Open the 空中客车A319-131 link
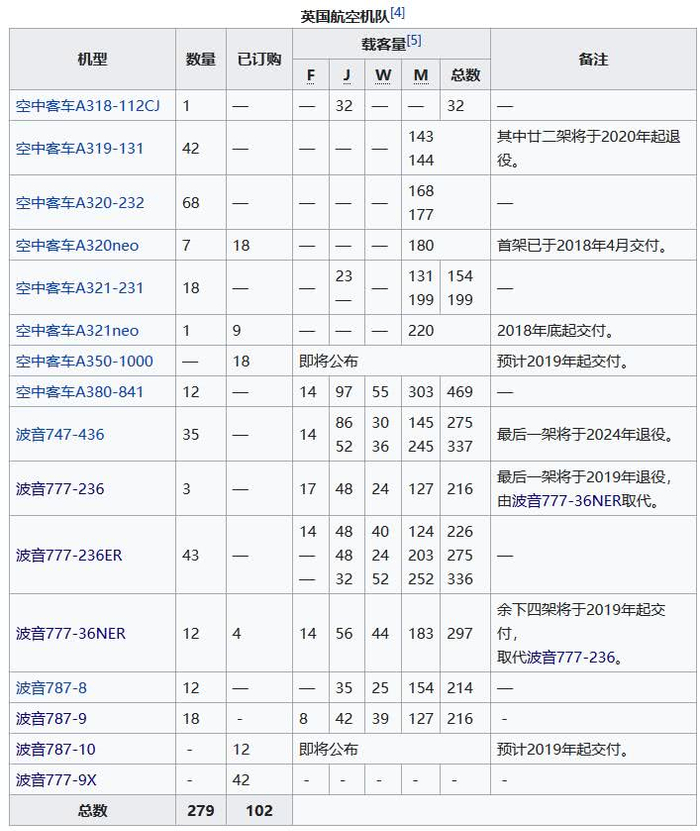Screen dimensions: 700x831 click(79, 148)
